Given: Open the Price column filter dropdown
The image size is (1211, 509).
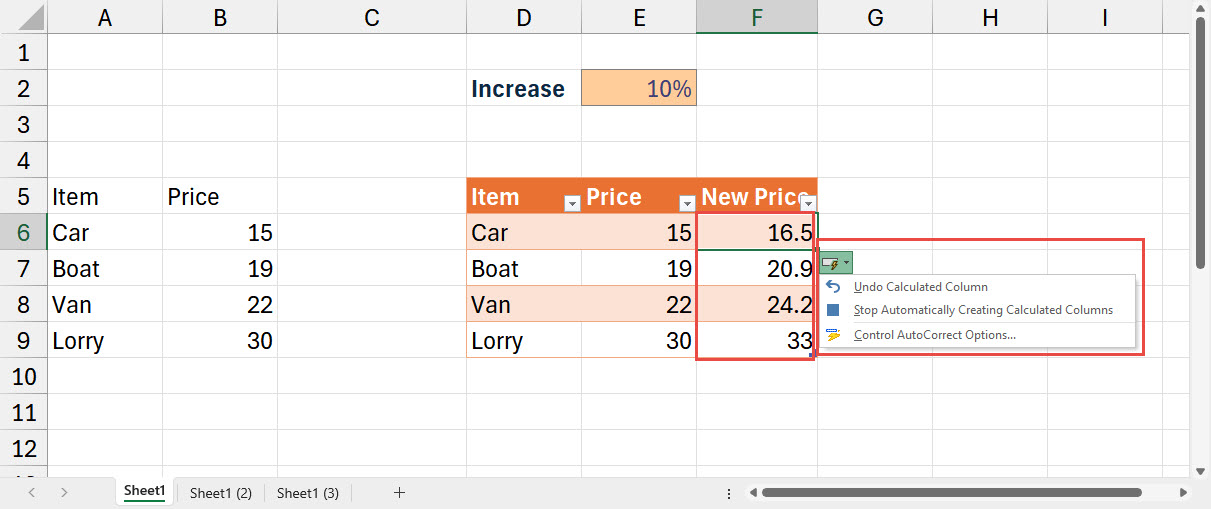Looking at the screenshot, I should [687, 203].
